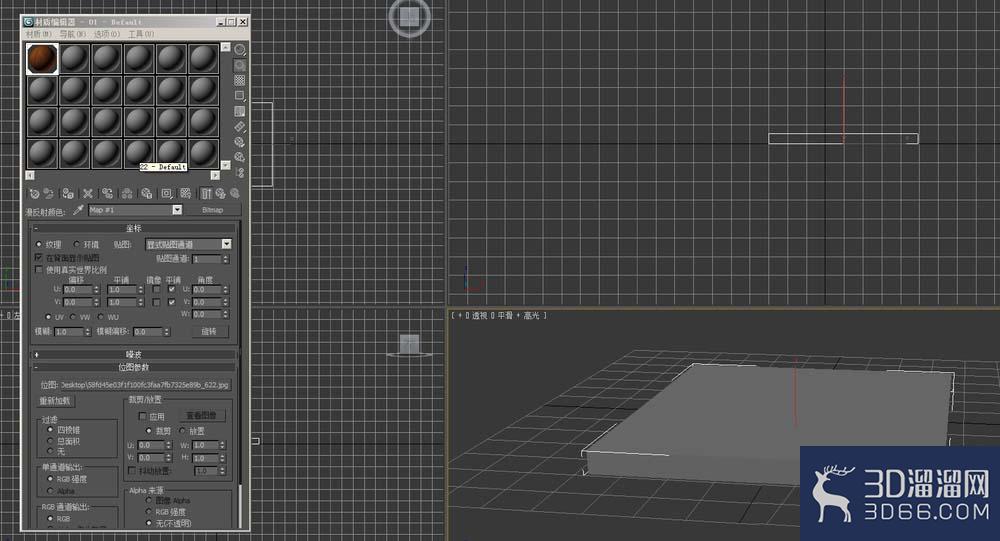Image resolution: width=1000 pixels, height=541 pixels.
Task: Open the 材质 menu
Action: [x=38, y=34]
